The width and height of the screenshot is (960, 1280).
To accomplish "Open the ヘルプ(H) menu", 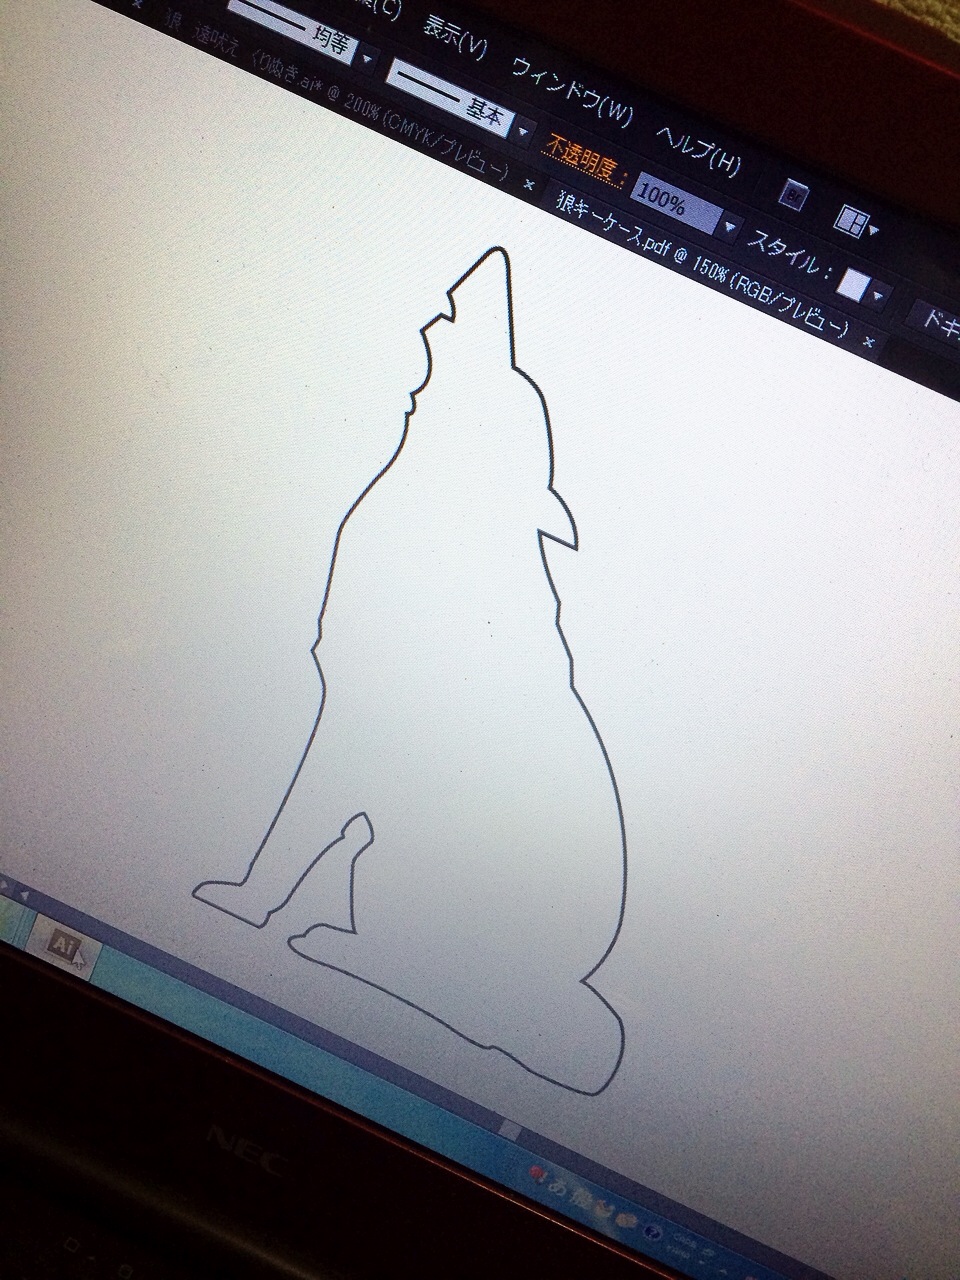I will tap(699, 148).
